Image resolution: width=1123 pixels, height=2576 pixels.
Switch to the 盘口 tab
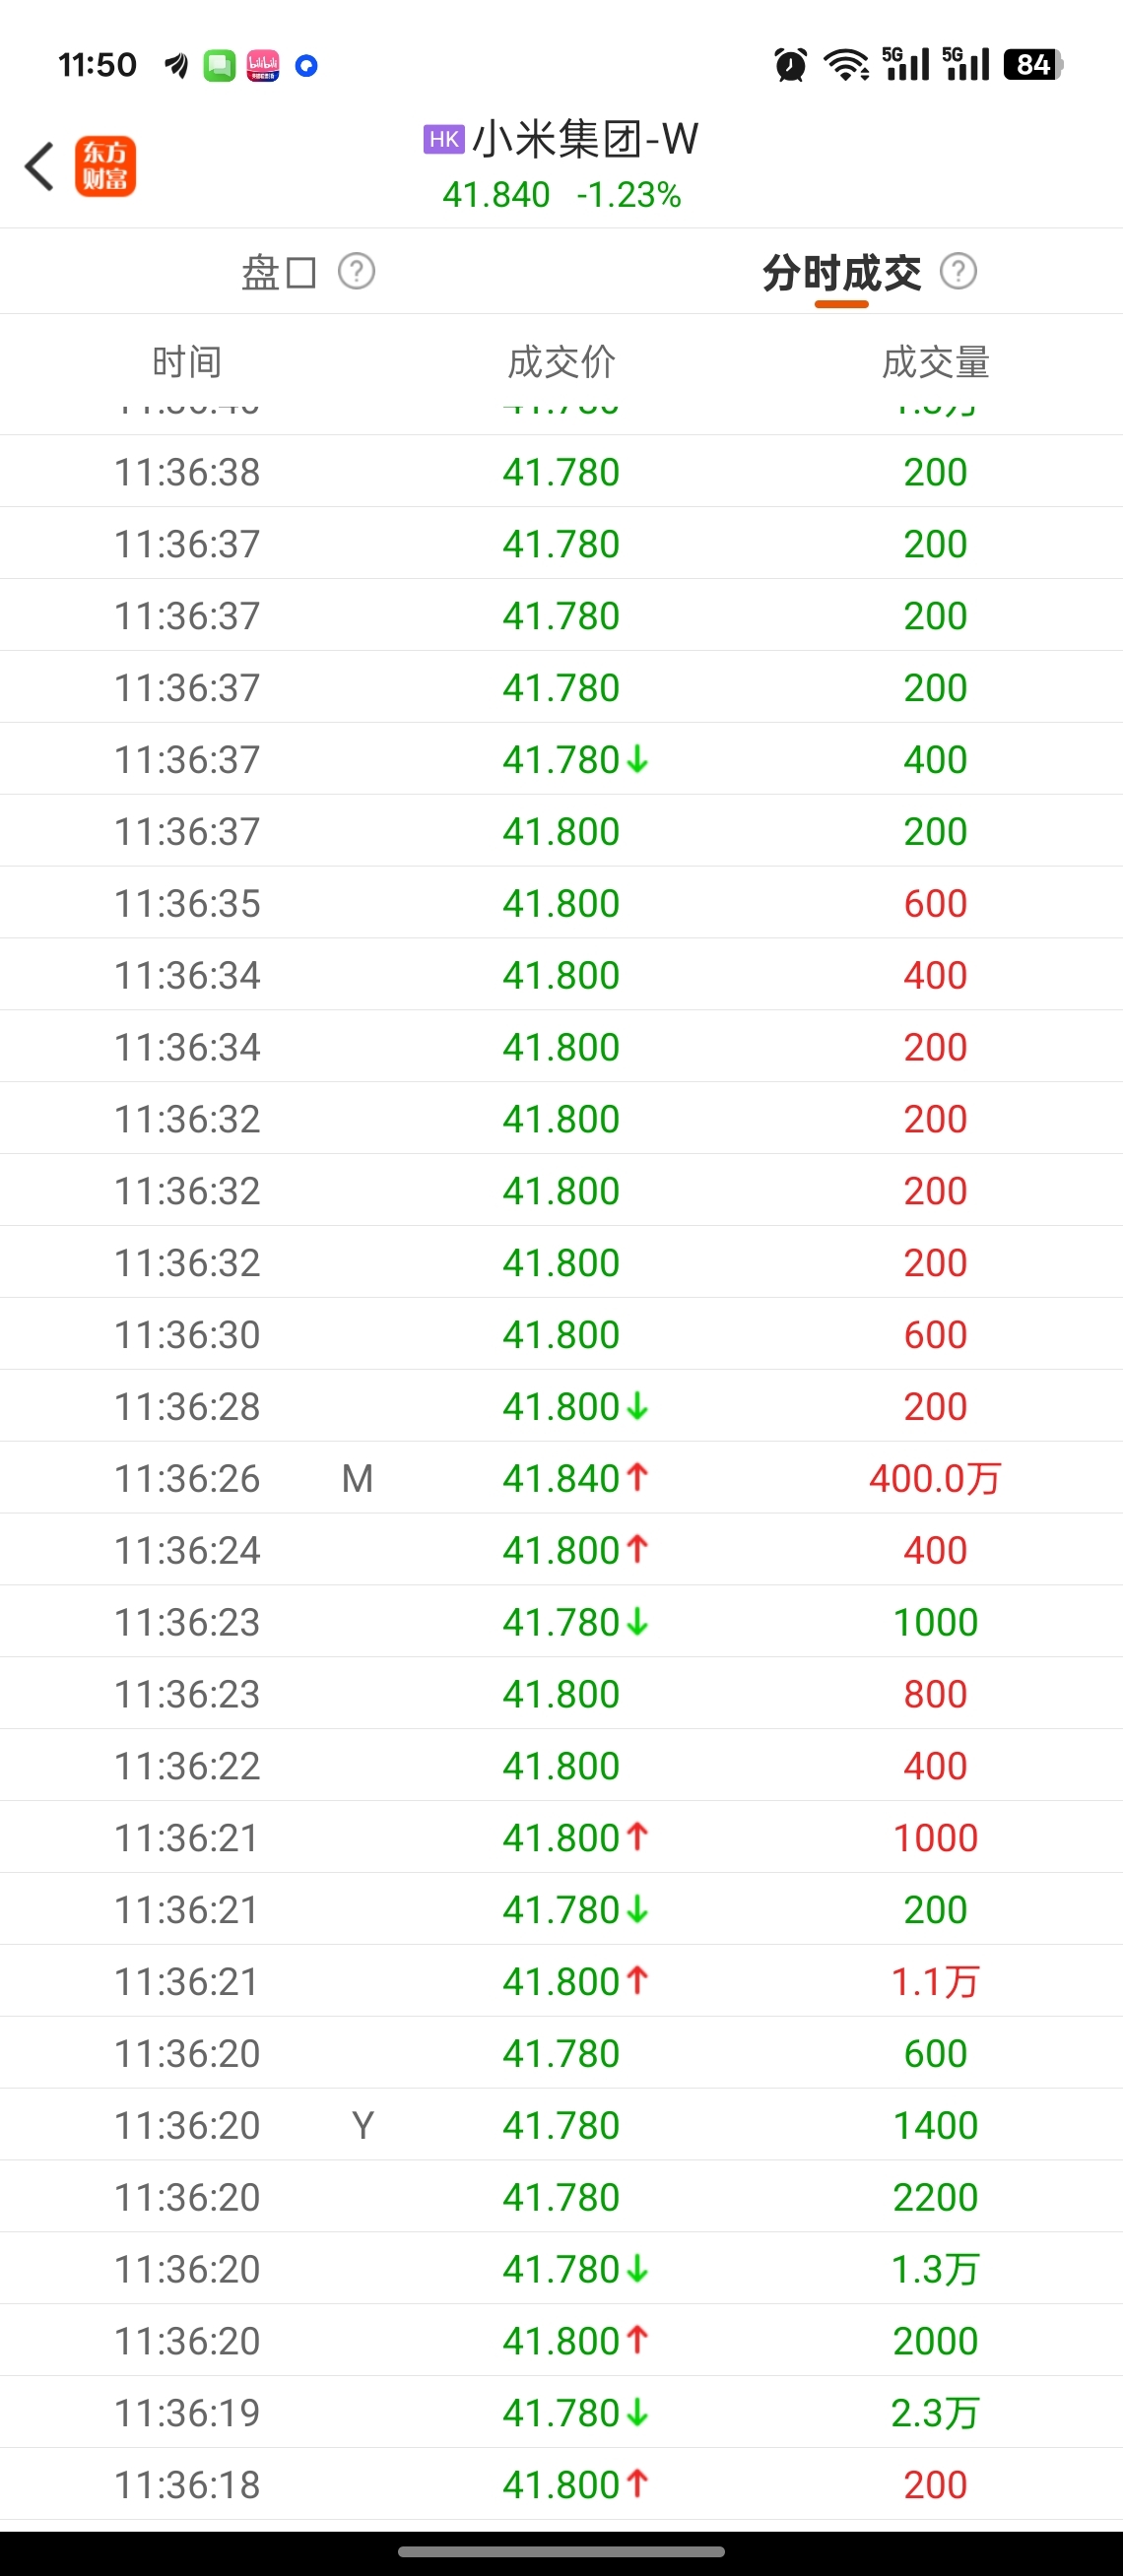click(279, 272)
